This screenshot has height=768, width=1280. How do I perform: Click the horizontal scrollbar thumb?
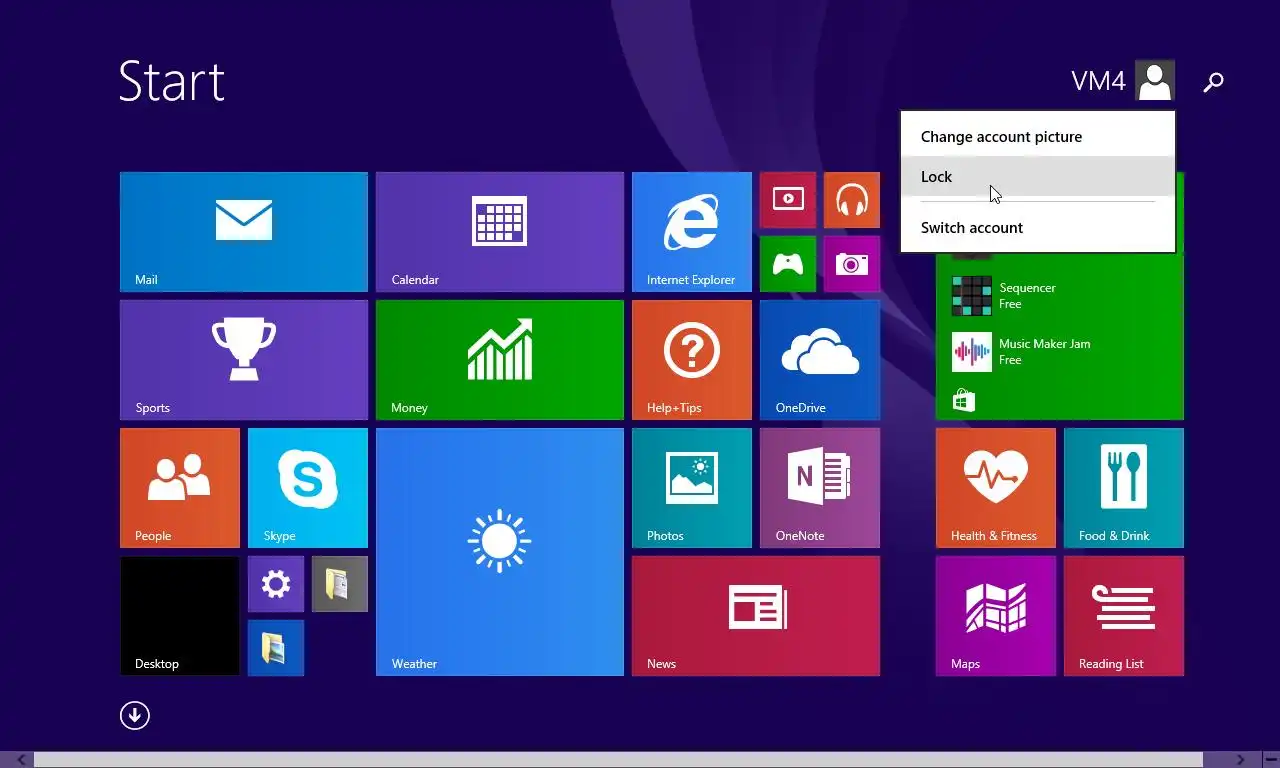[x=618, y=760]
